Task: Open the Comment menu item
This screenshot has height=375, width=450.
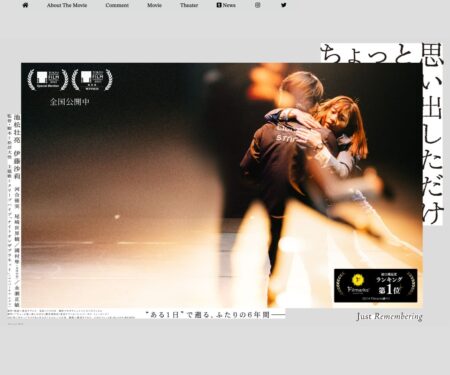Action: tap(117, 5)
